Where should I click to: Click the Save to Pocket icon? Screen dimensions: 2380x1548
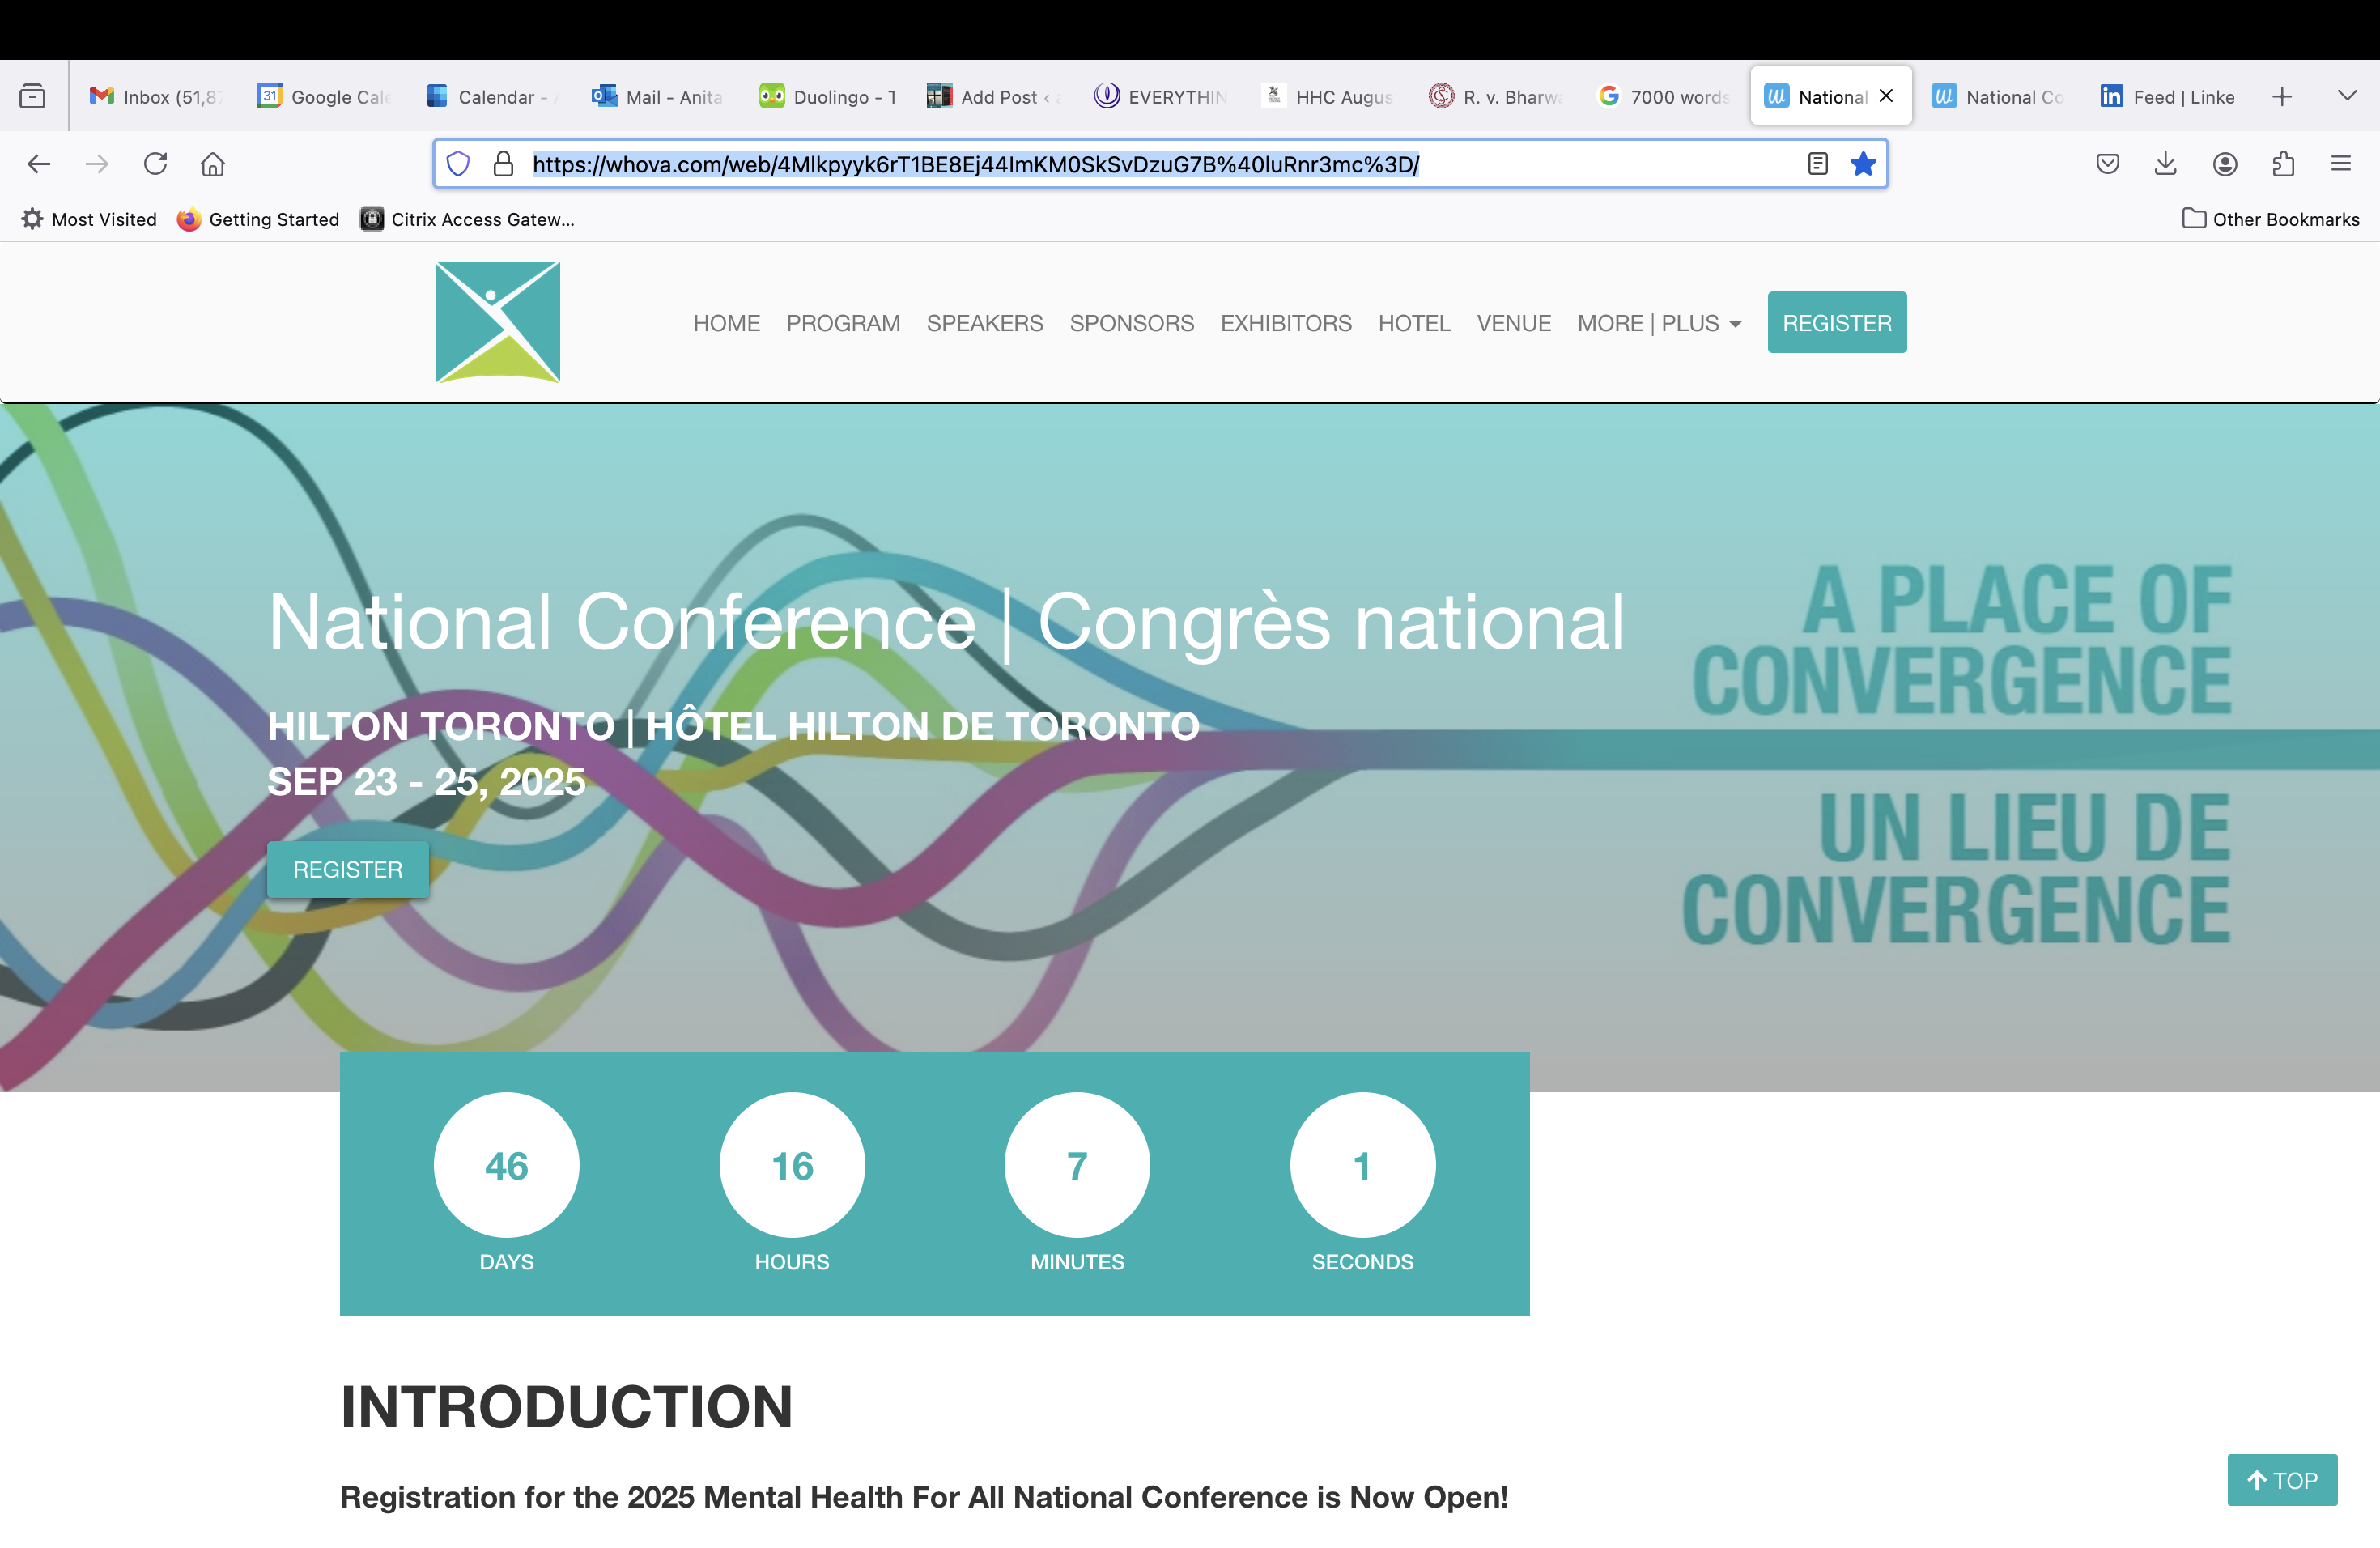pos(2107,164)
